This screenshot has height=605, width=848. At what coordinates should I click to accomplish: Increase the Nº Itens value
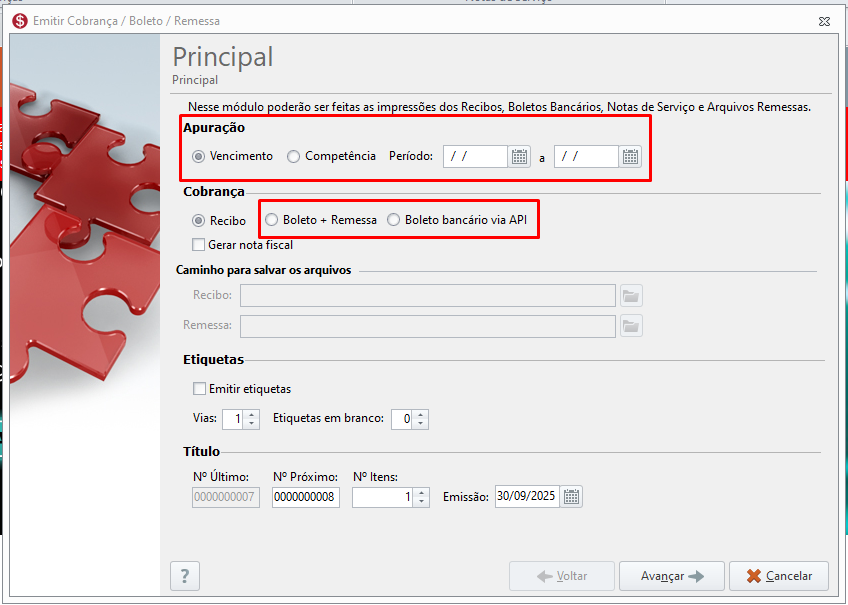[421, 492]
